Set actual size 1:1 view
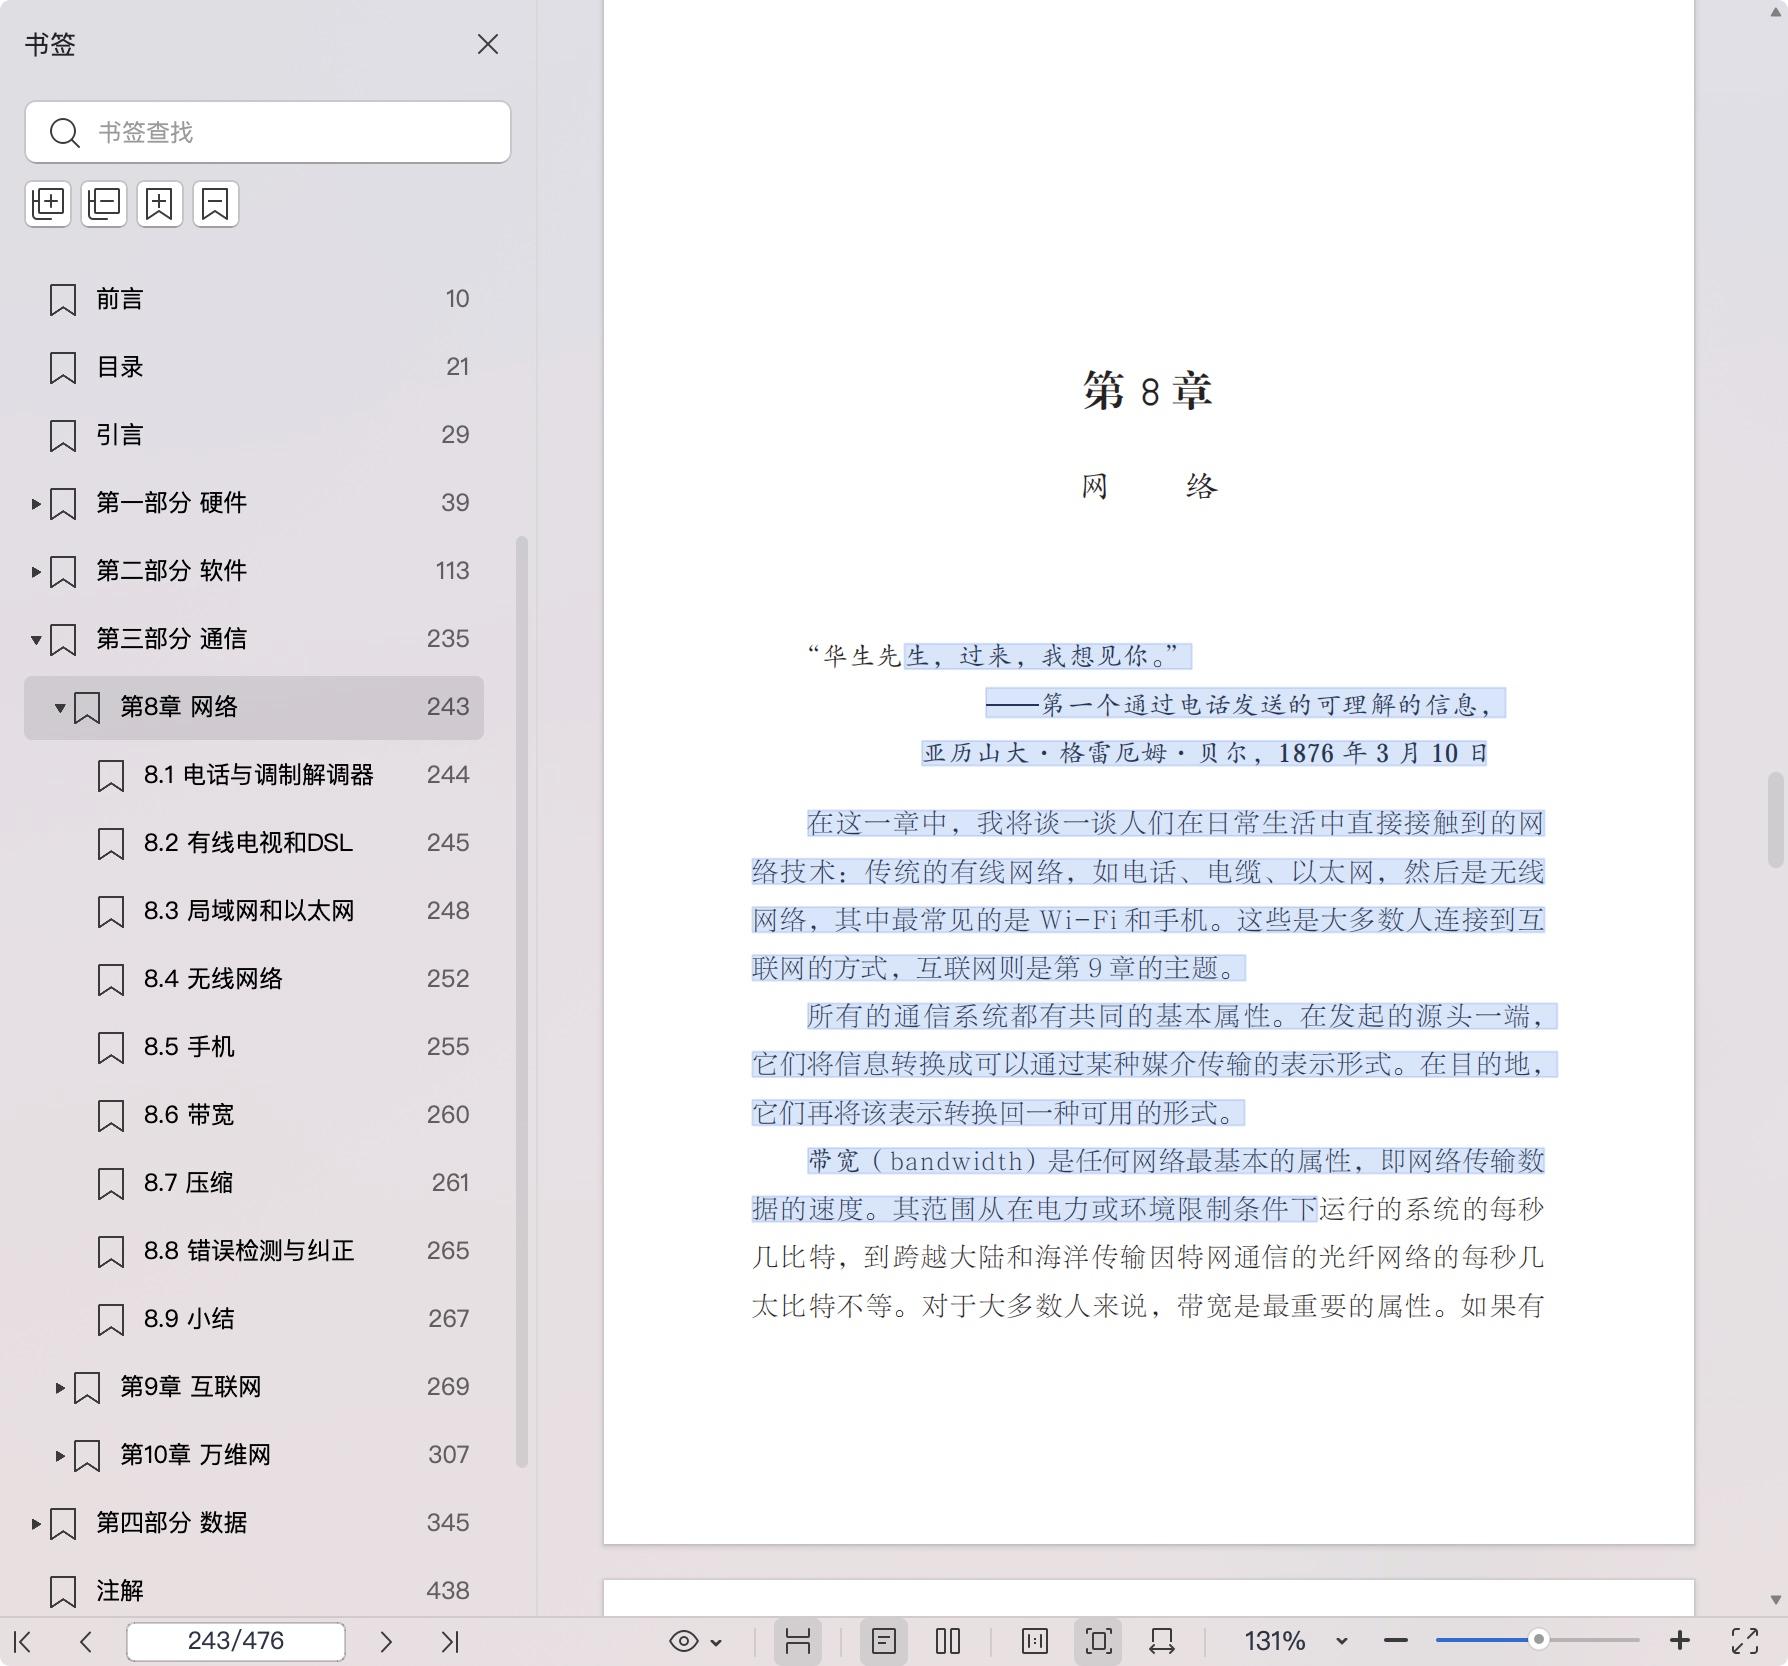The height and width of the screenshot is (1666, 1788). point(1035,1641)
